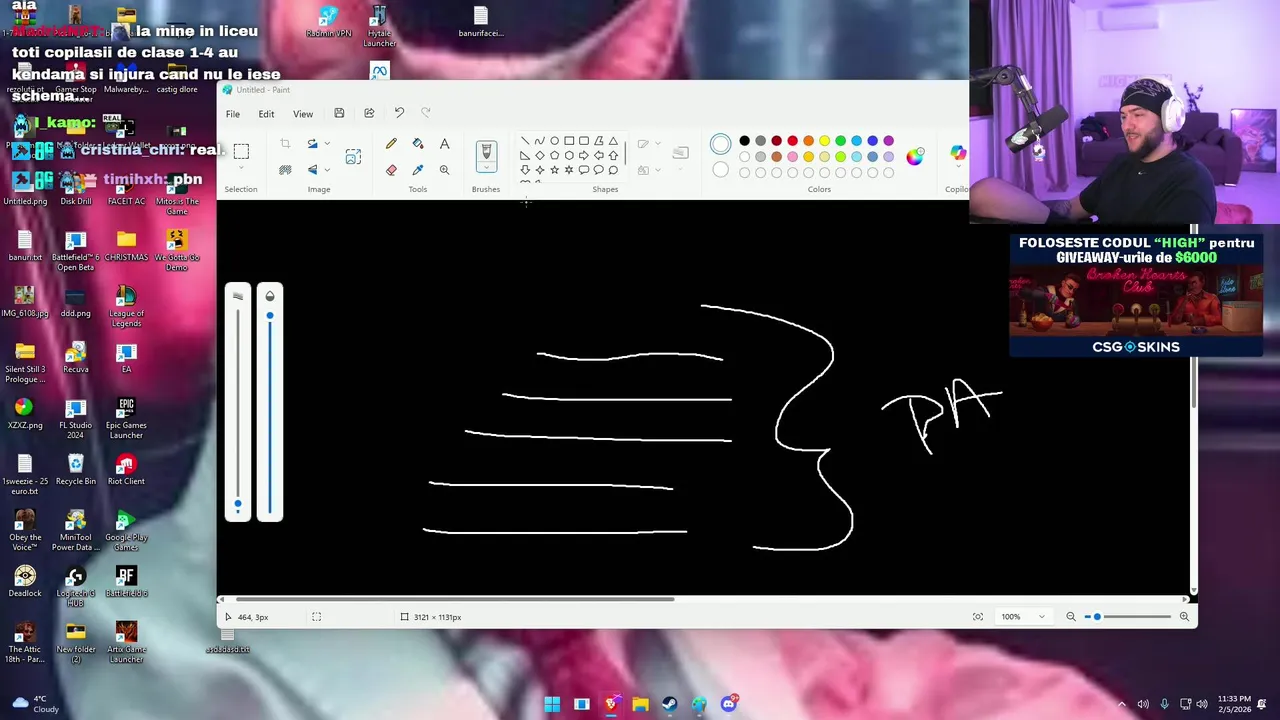Select the Pencil tool in Paint
This screenshot has height=720, width=1280.
[391, 144]
